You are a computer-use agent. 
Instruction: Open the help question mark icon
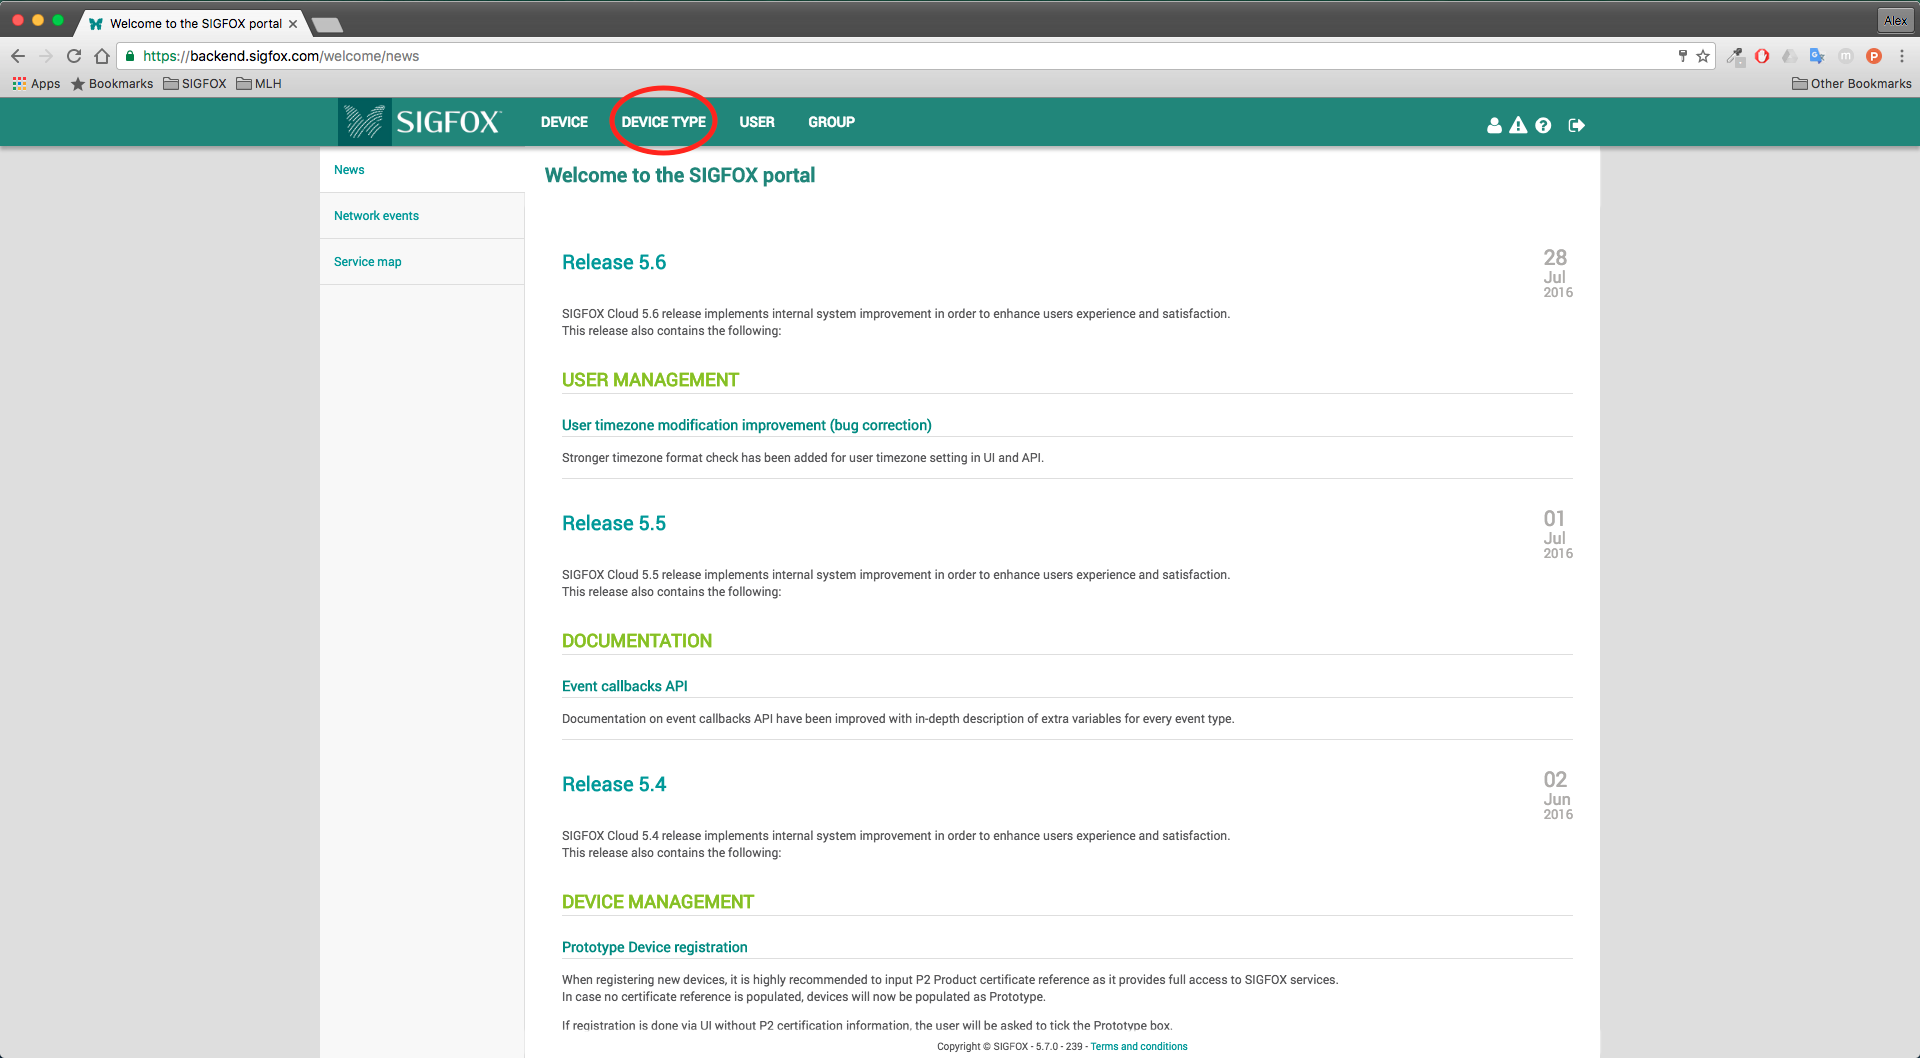1543,125
